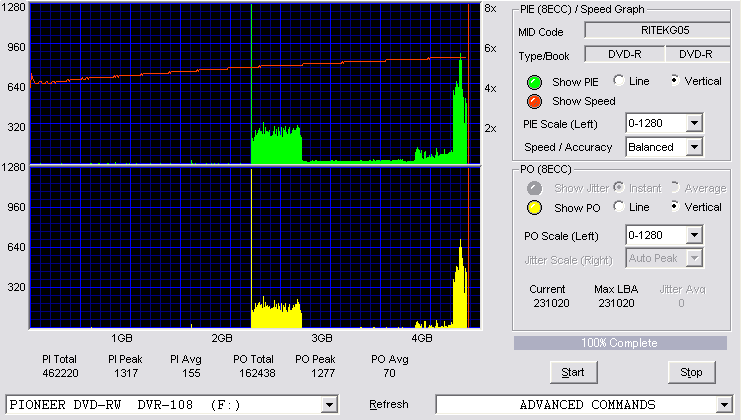Click the Start button
Screen dimensions: 742x420
[573, 373]
